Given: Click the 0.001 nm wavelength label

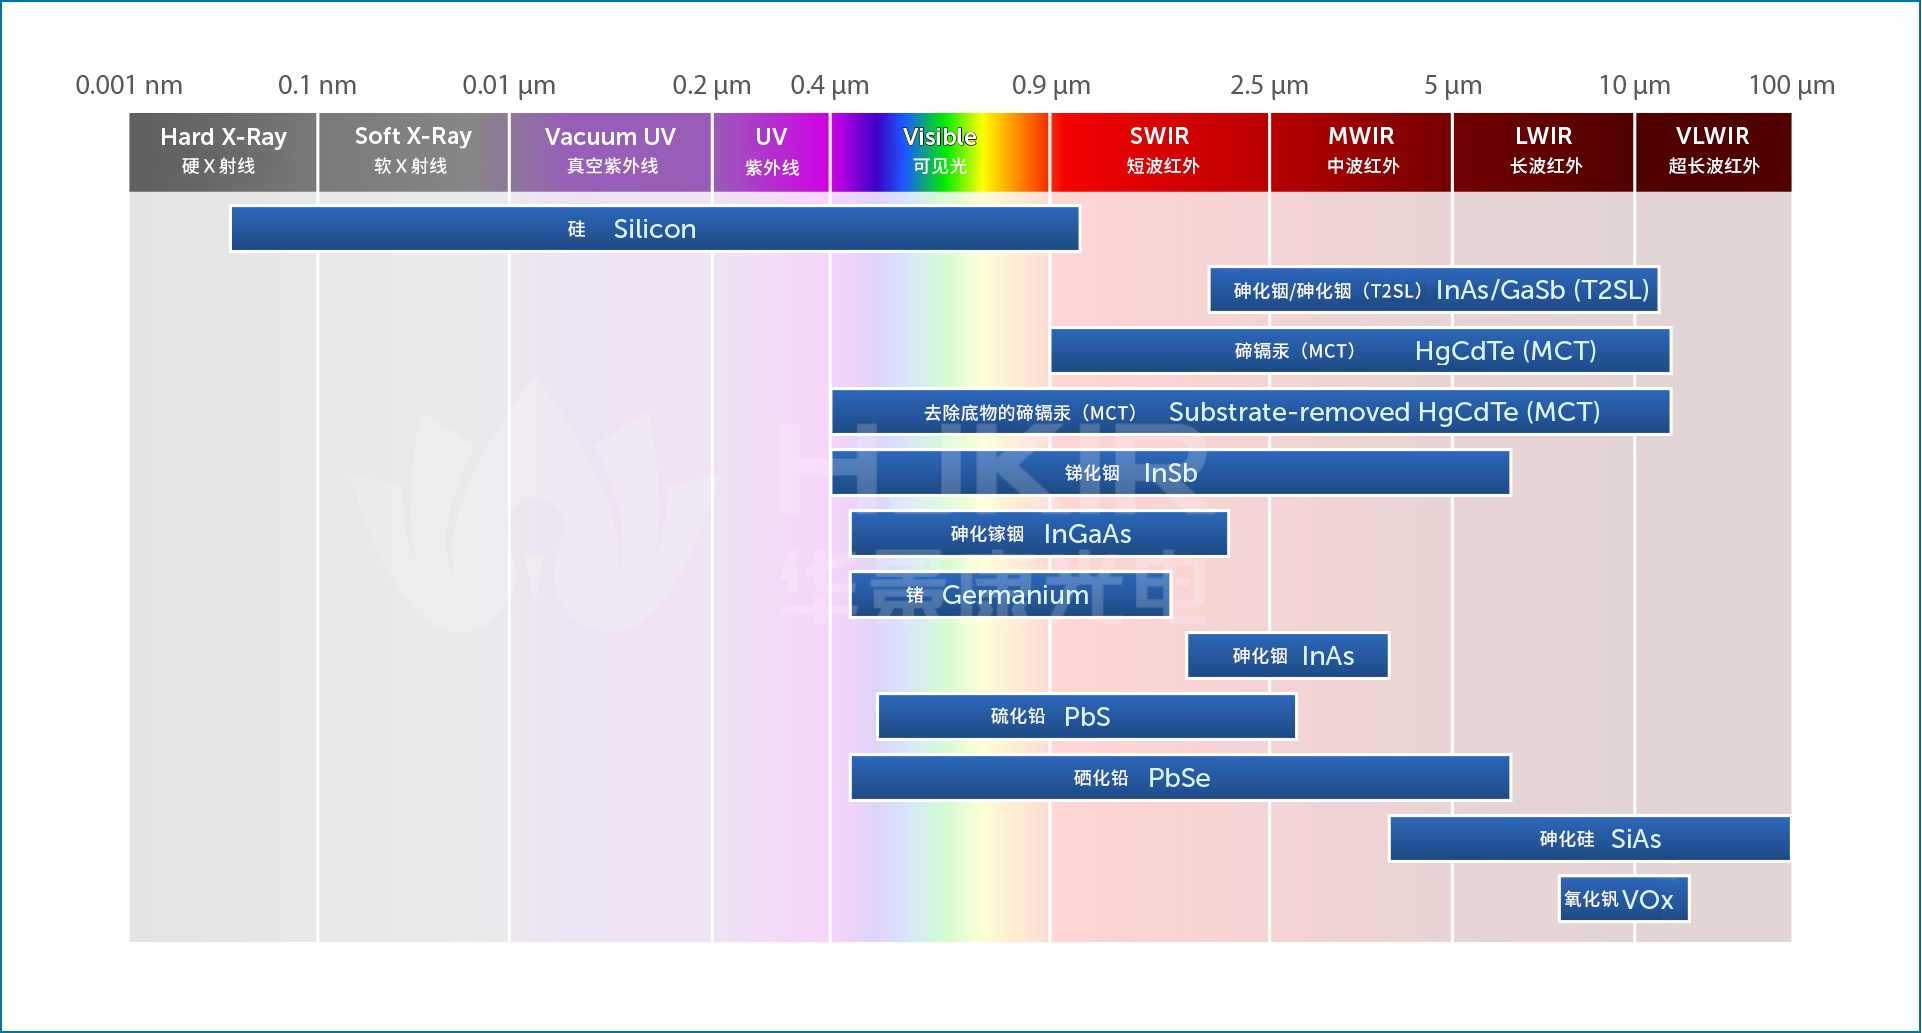Looking at the screenshot, I should tap(129, 85).
